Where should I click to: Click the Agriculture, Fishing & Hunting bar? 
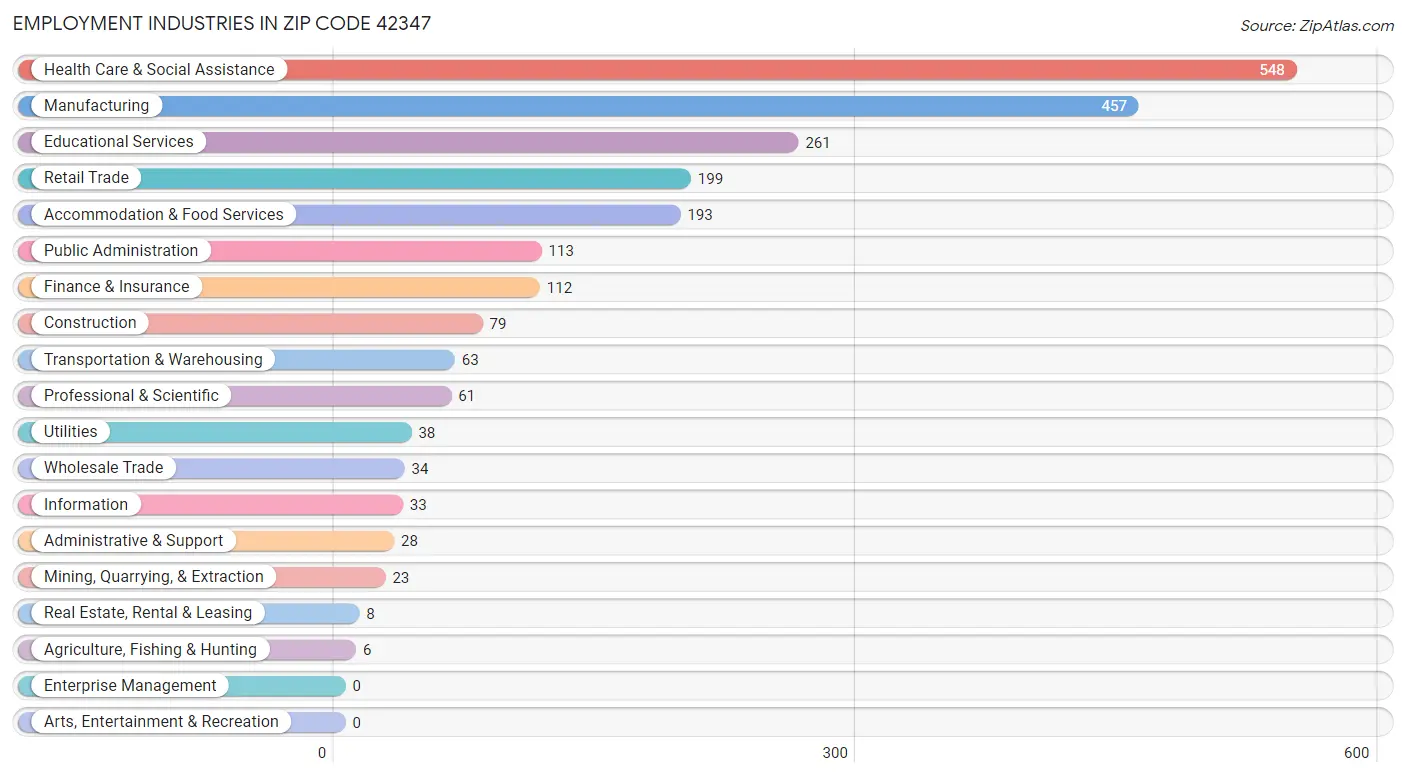[186, 650]
